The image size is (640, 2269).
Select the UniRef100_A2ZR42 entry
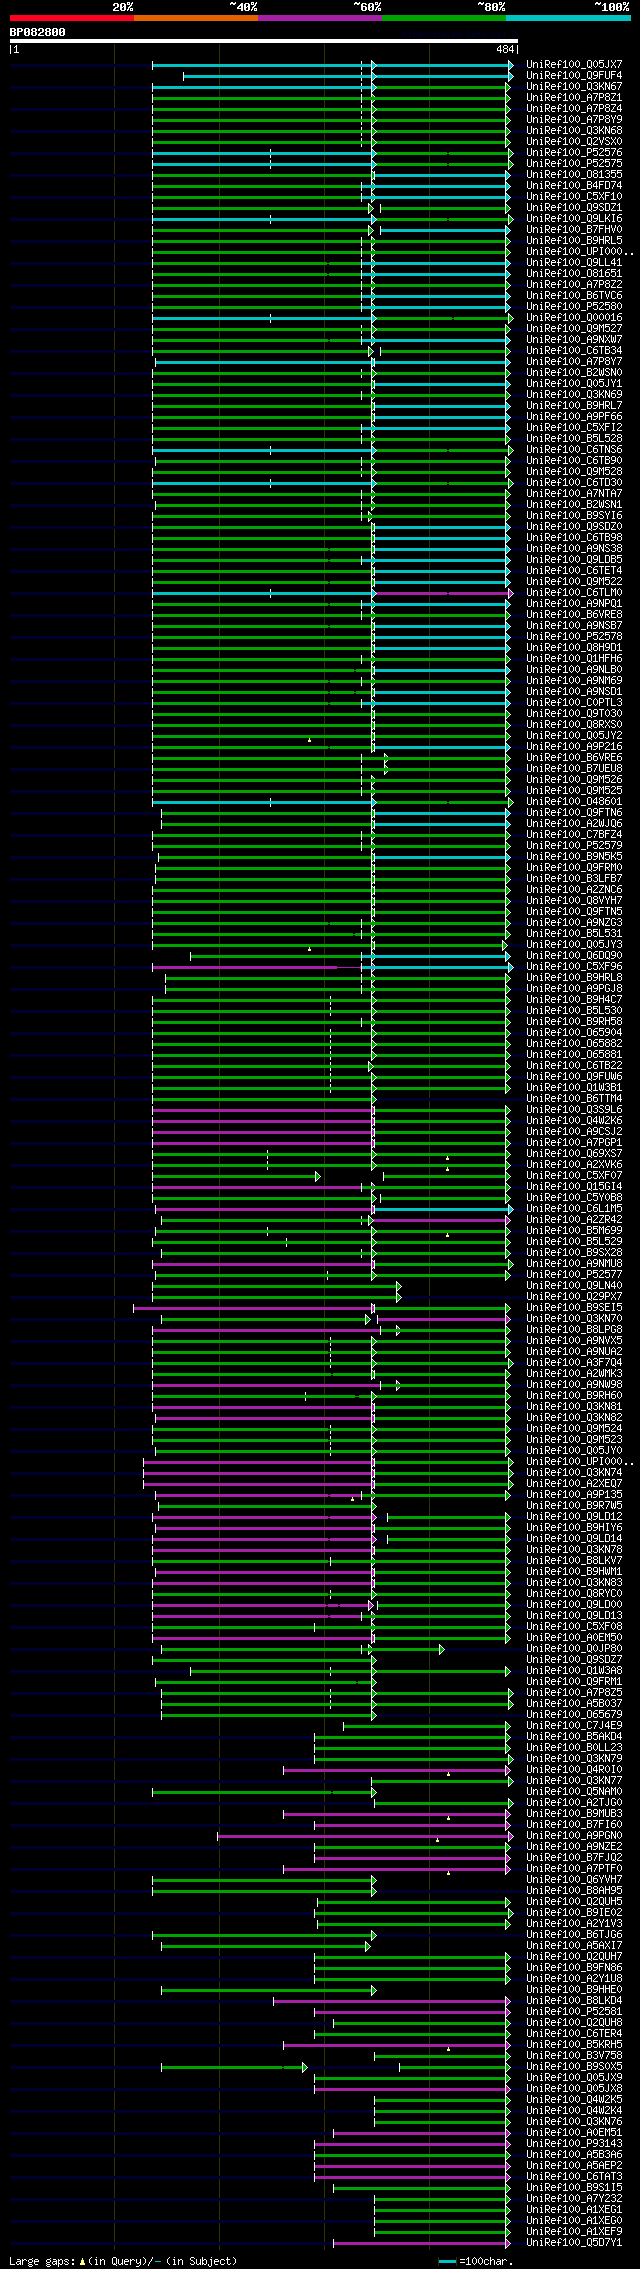point(574,1219)
